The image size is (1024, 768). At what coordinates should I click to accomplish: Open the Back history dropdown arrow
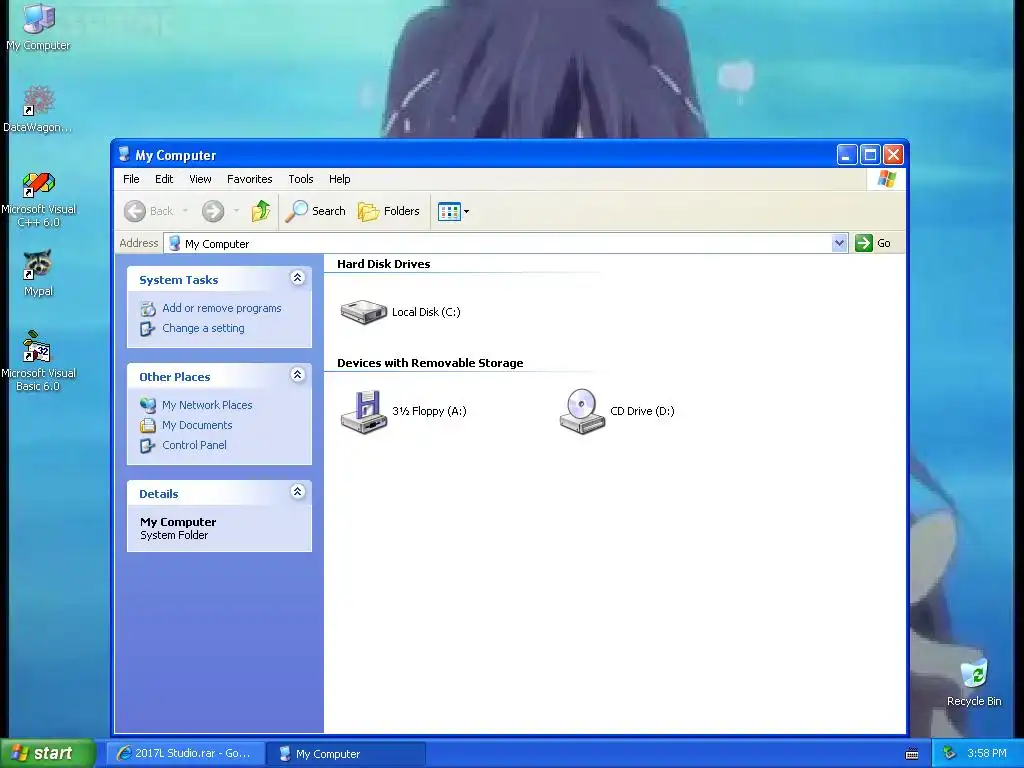tap(185, 211)
